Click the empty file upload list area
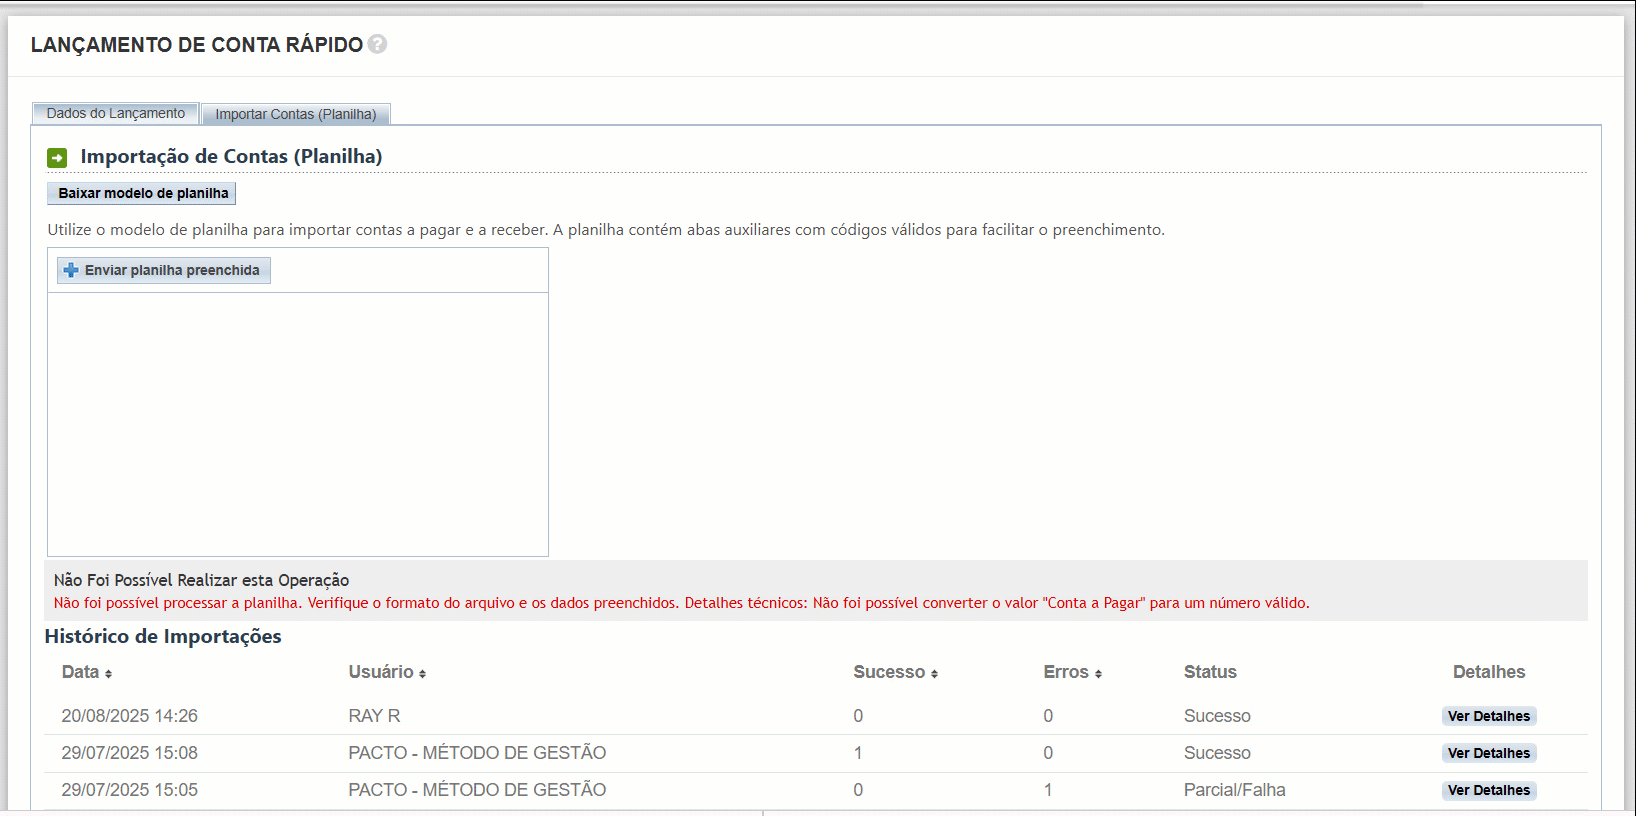Viewport: 1636px width, 816px height. click(x=298, y=423)
